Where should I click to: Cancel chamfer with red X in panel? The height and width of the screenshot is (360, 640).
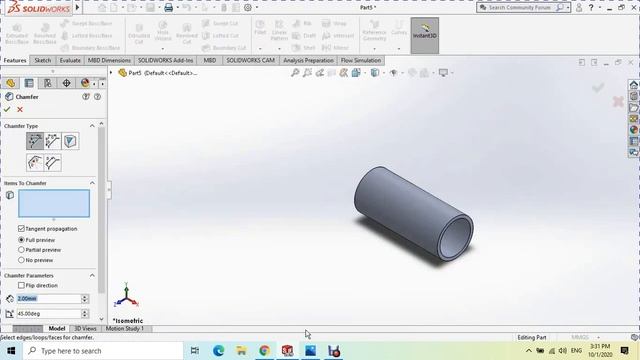pyautogui.click(x=20, y=109)
